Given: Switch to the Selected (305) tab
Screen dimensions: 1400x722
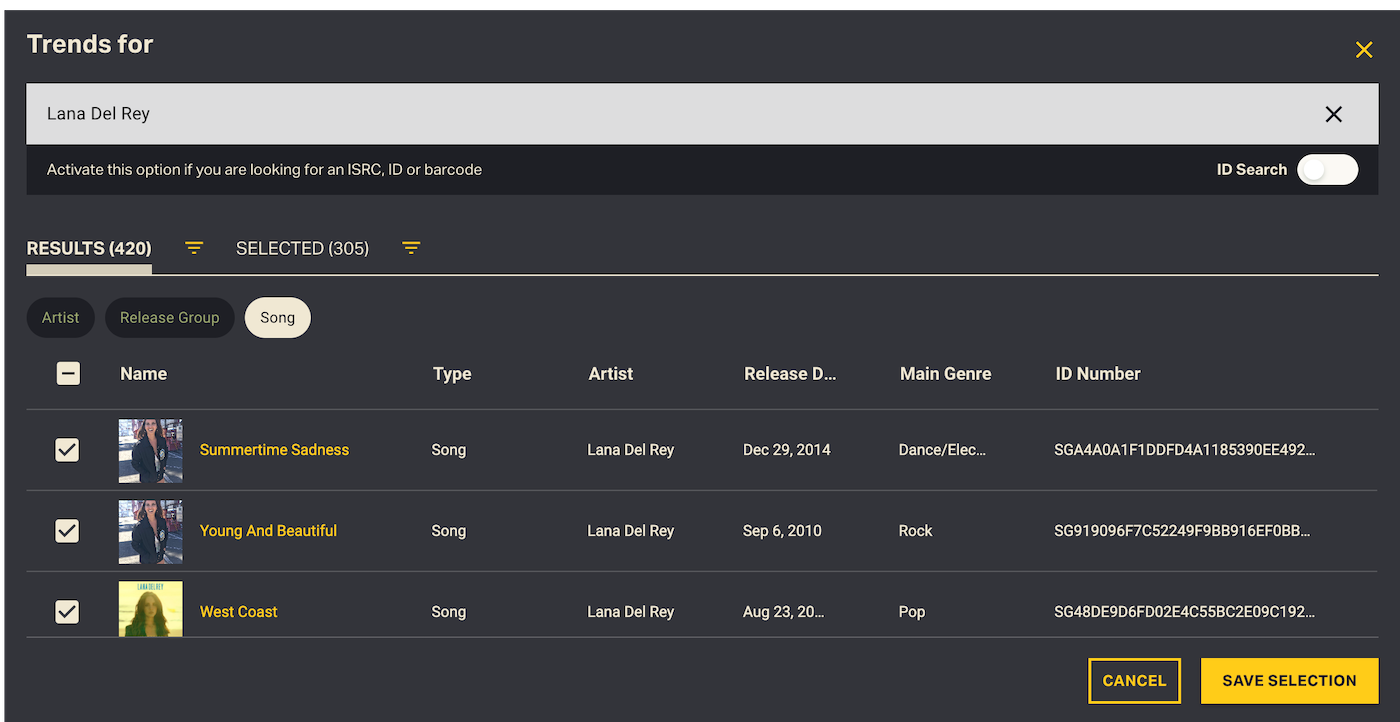Looking at the screenshot, I should tap(302, 248).
